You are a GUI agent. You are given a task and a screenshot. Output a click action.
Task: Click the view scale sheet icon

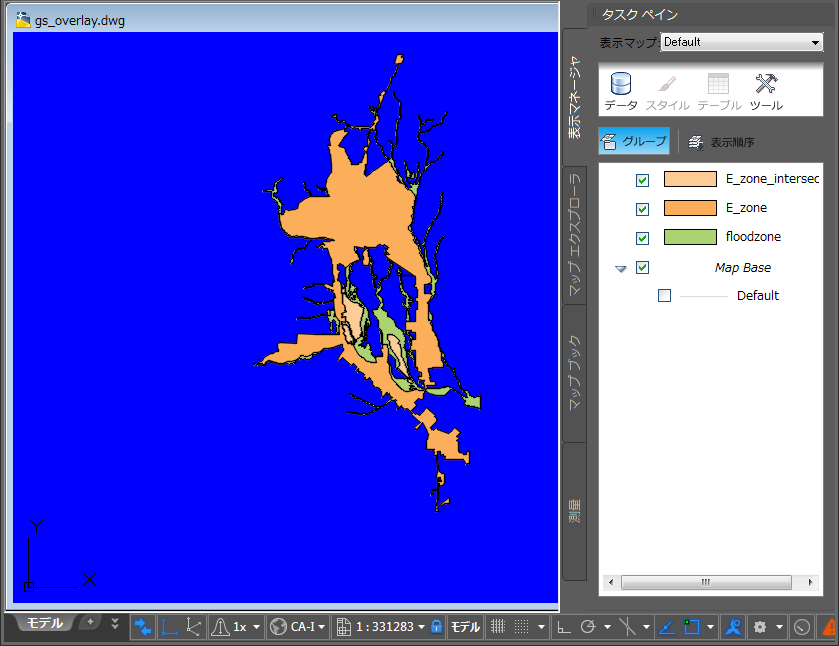(x=344, y=627)
